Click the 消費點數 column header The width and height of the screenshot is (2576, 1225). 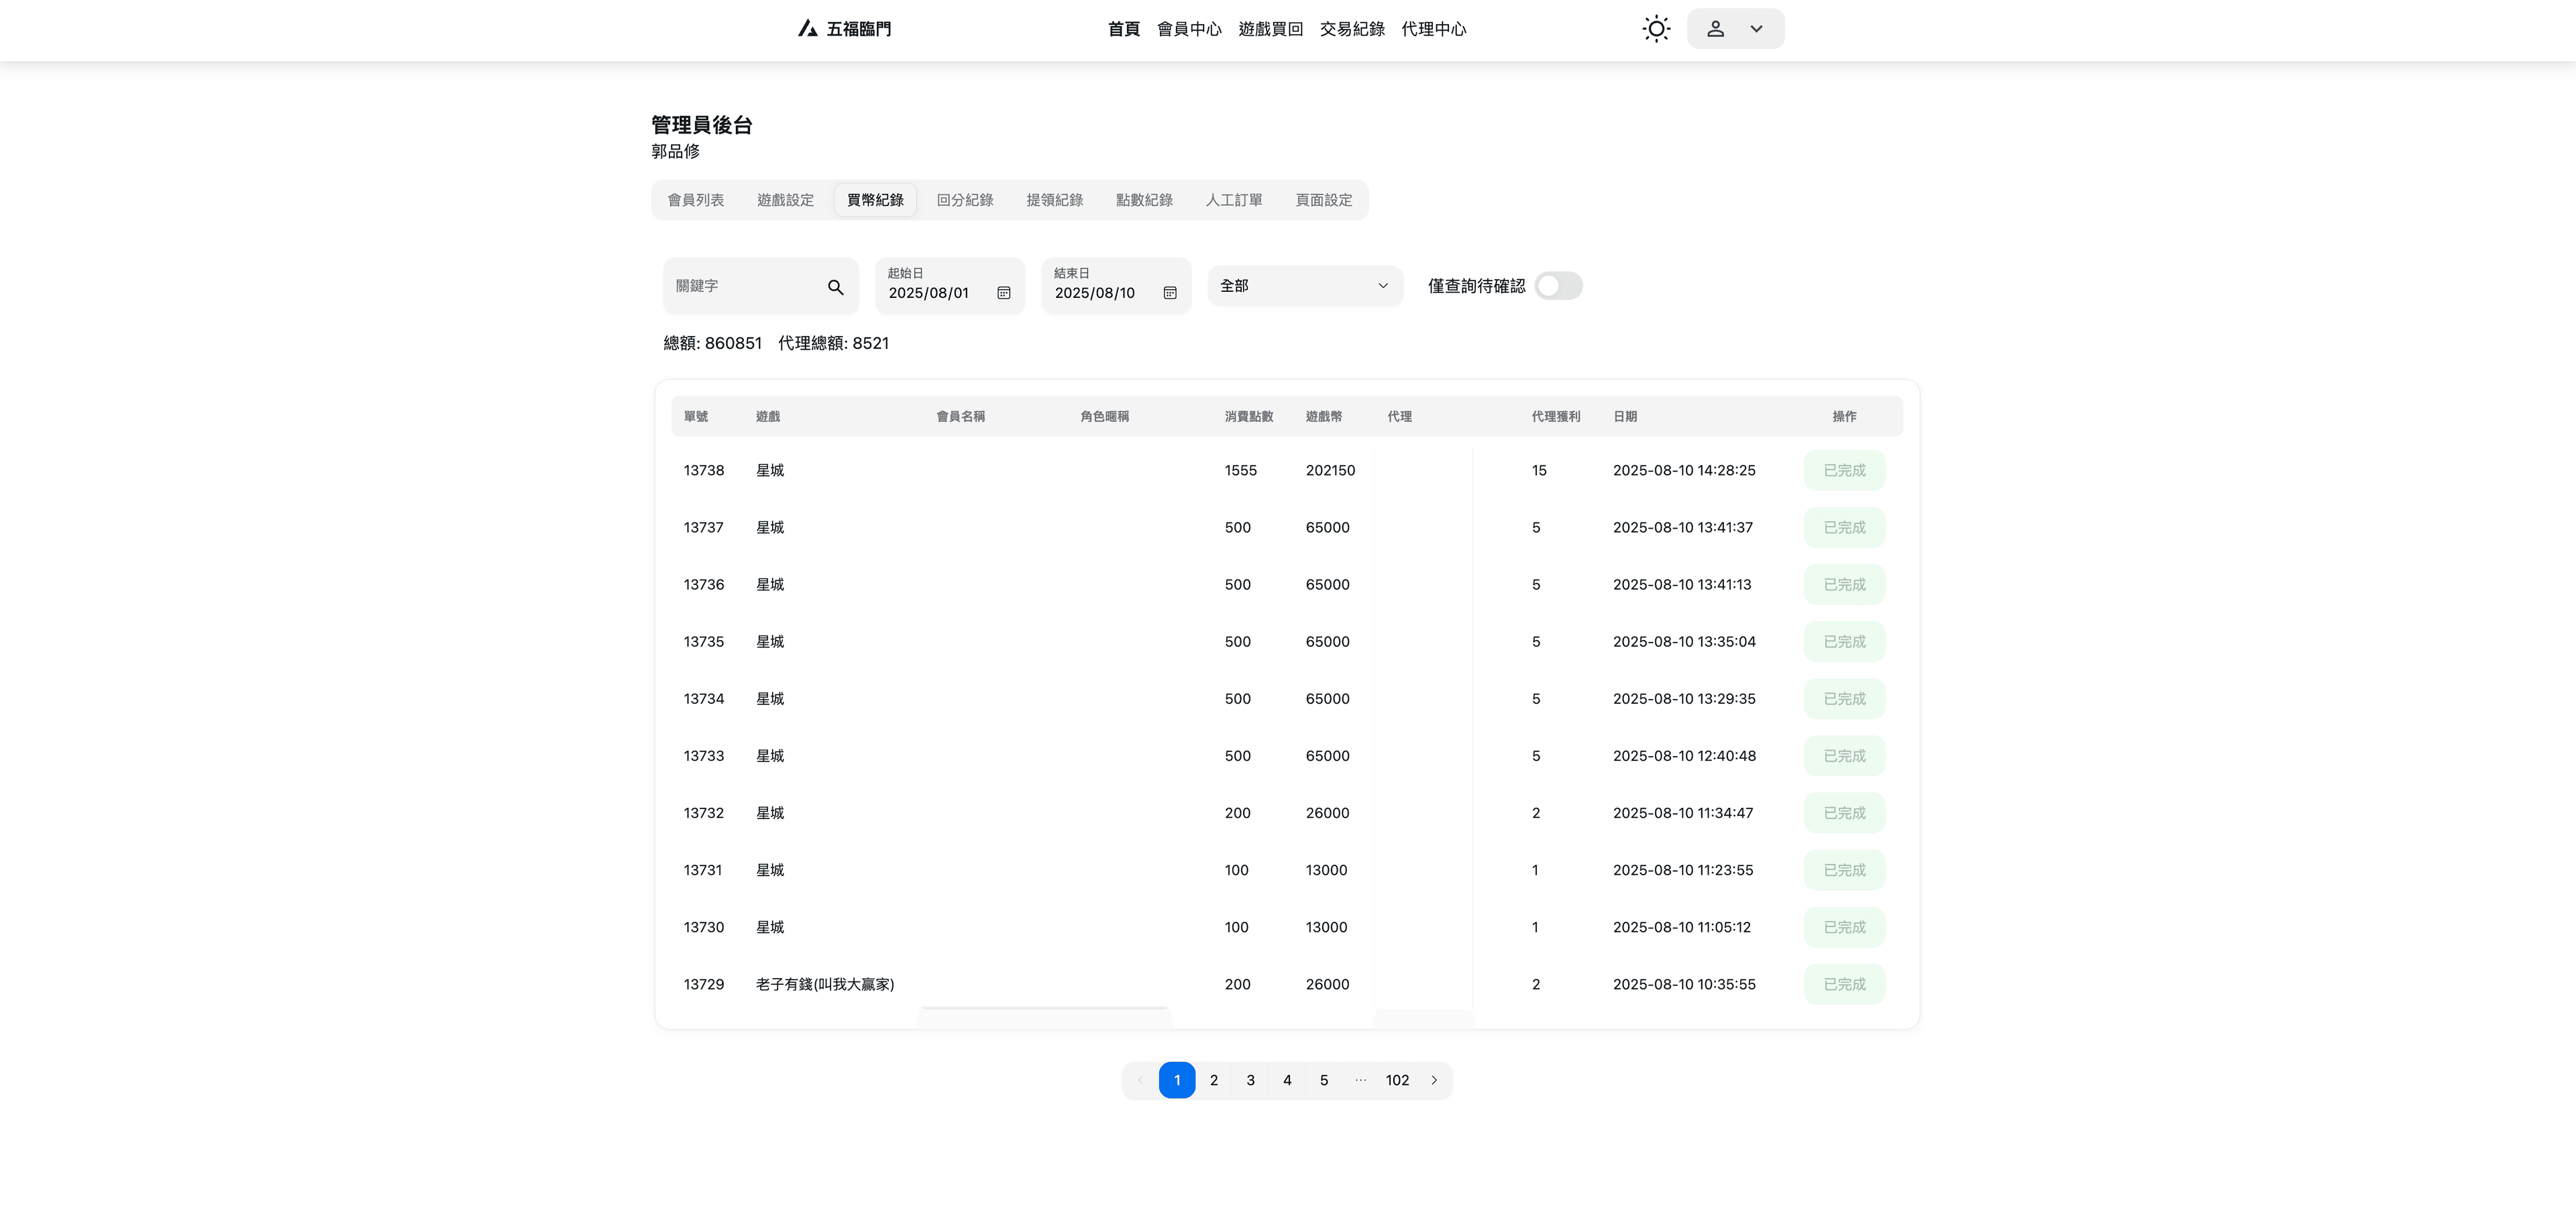(1248, 416)
